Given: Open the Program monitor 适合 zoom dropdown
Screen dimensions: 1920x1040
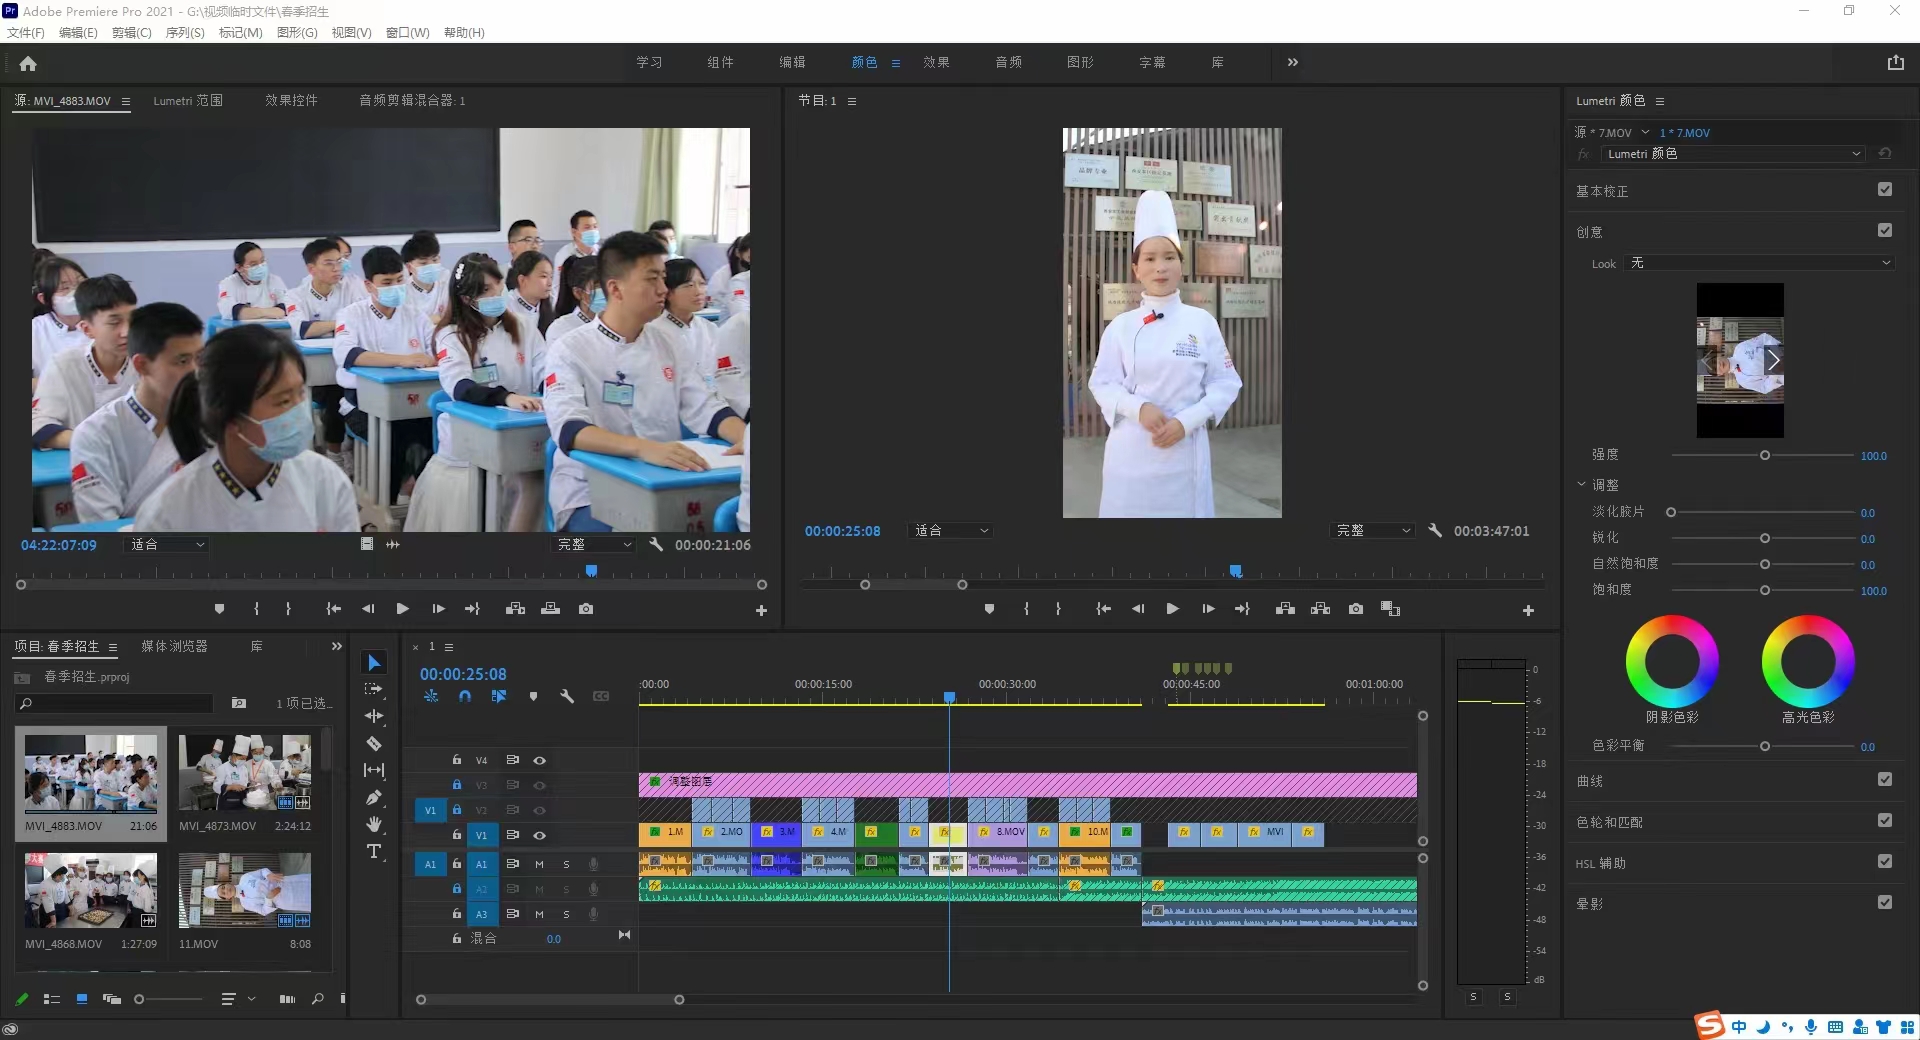Looking at the screenshot, I should pos(951,531).
